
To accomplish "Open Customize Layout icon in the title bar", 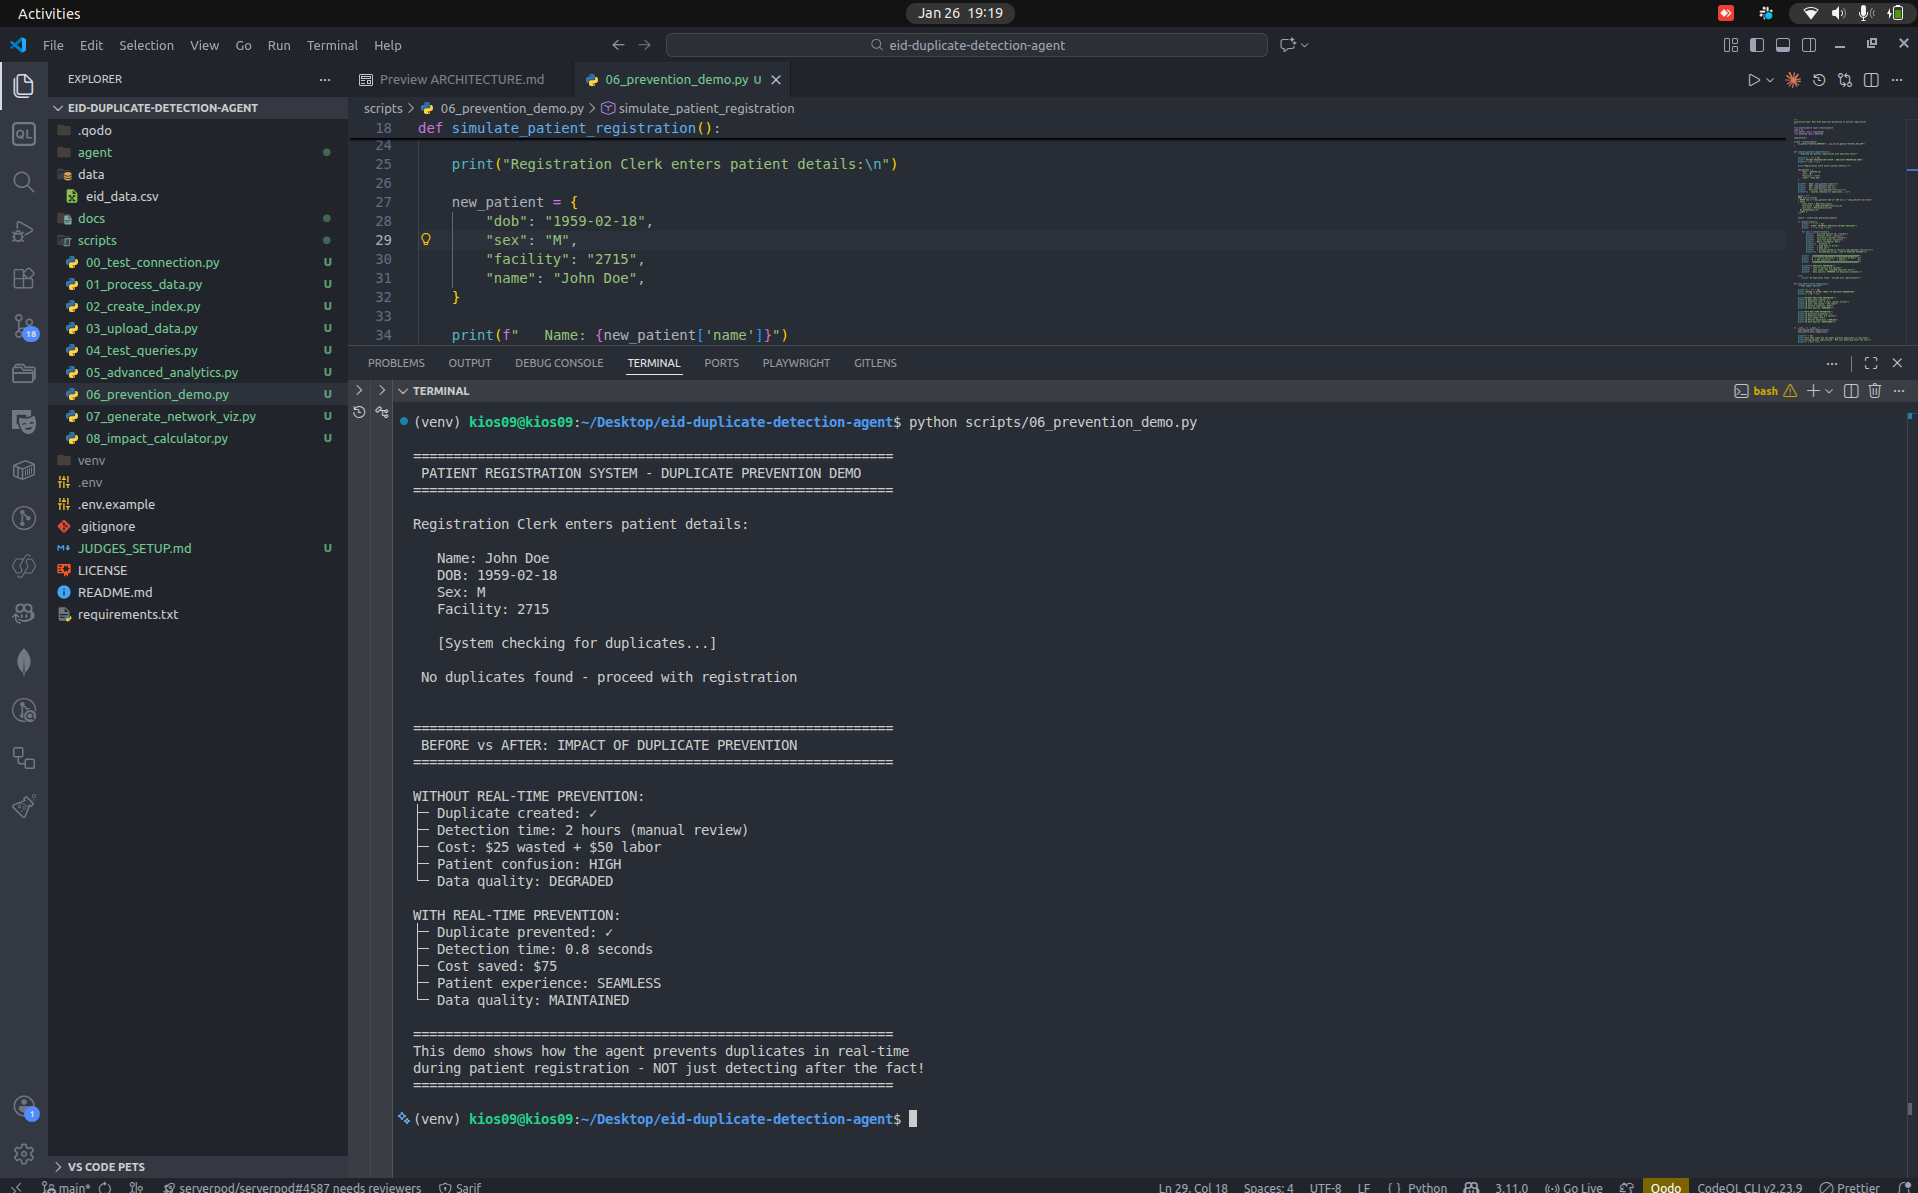I will 1731,45.
